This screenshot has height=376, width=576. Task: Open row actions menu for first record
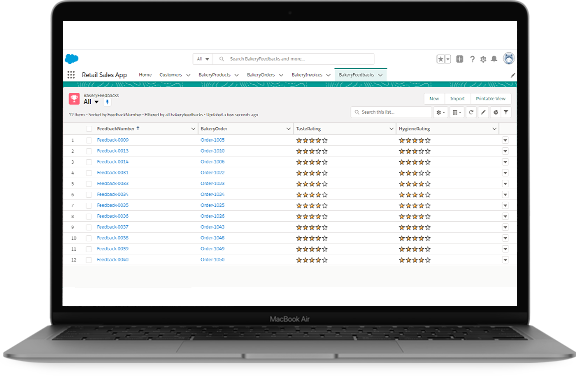tap(505, 140)
